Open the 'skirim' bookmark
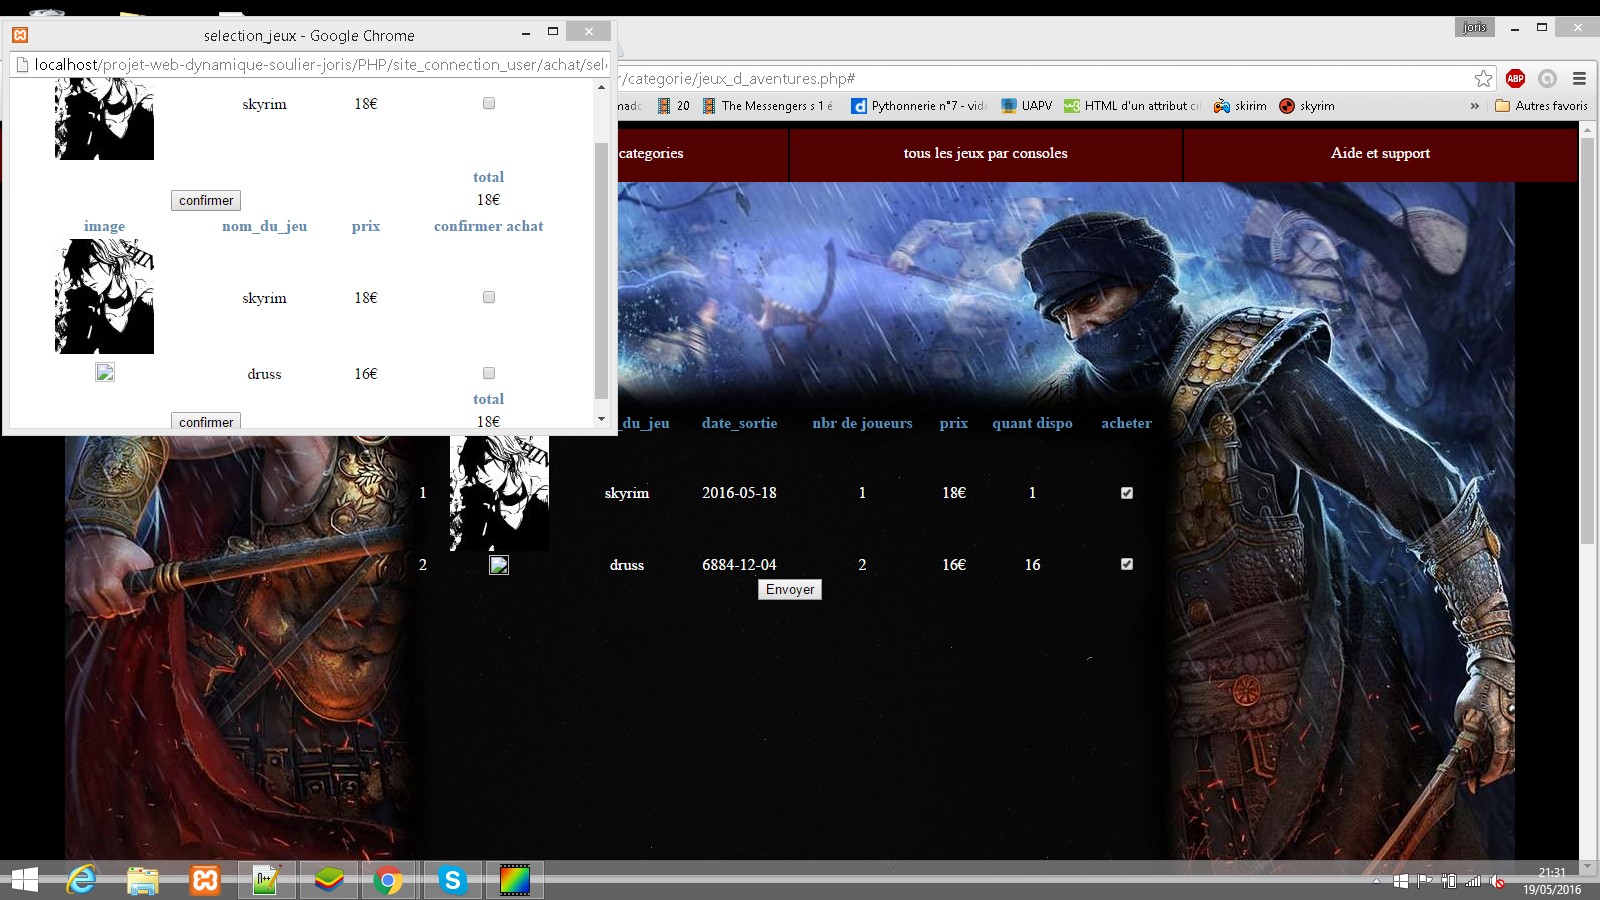The height and width of the screenshot is (900, 1600). 1240,106
